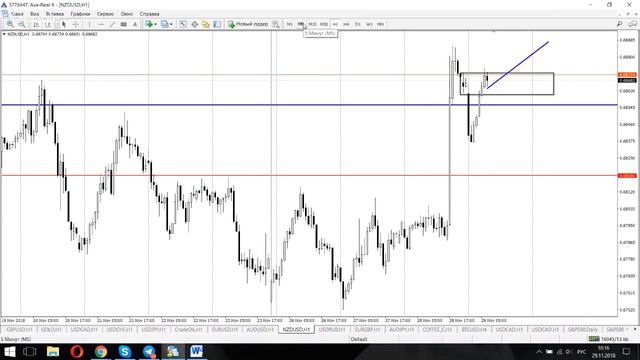Click the green add-indicator icon
The height and width of the screenshot is (360, 640).
tap(149, 24)
